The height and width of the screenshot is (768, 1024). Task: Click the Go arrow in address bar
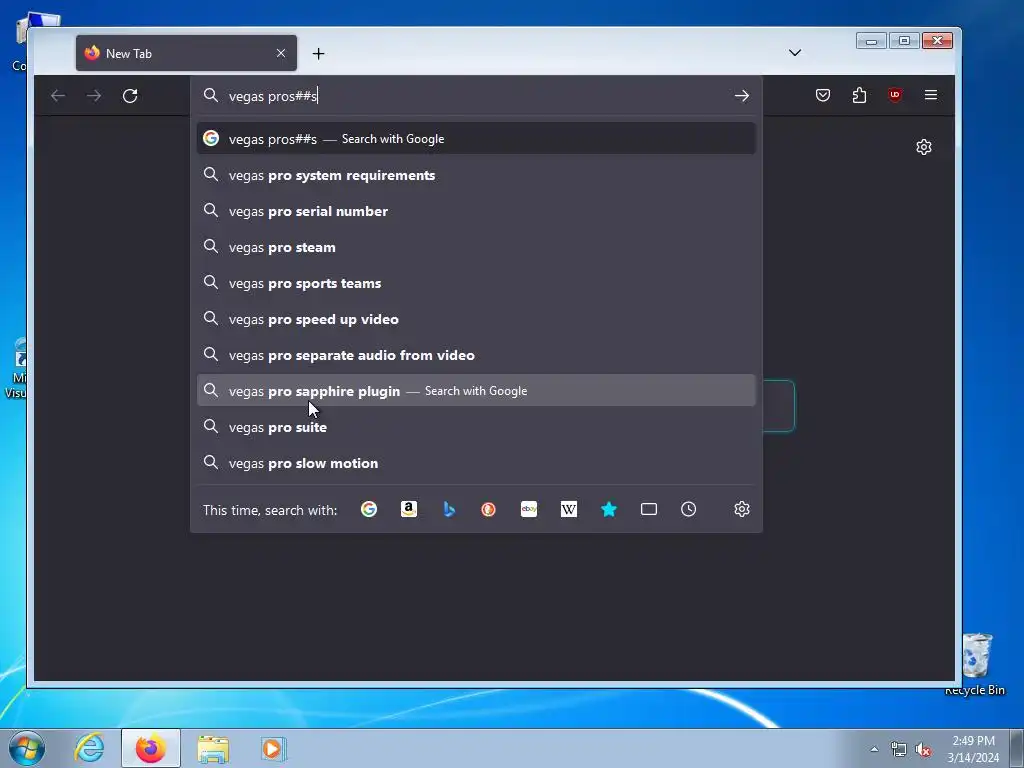(741, 96)
